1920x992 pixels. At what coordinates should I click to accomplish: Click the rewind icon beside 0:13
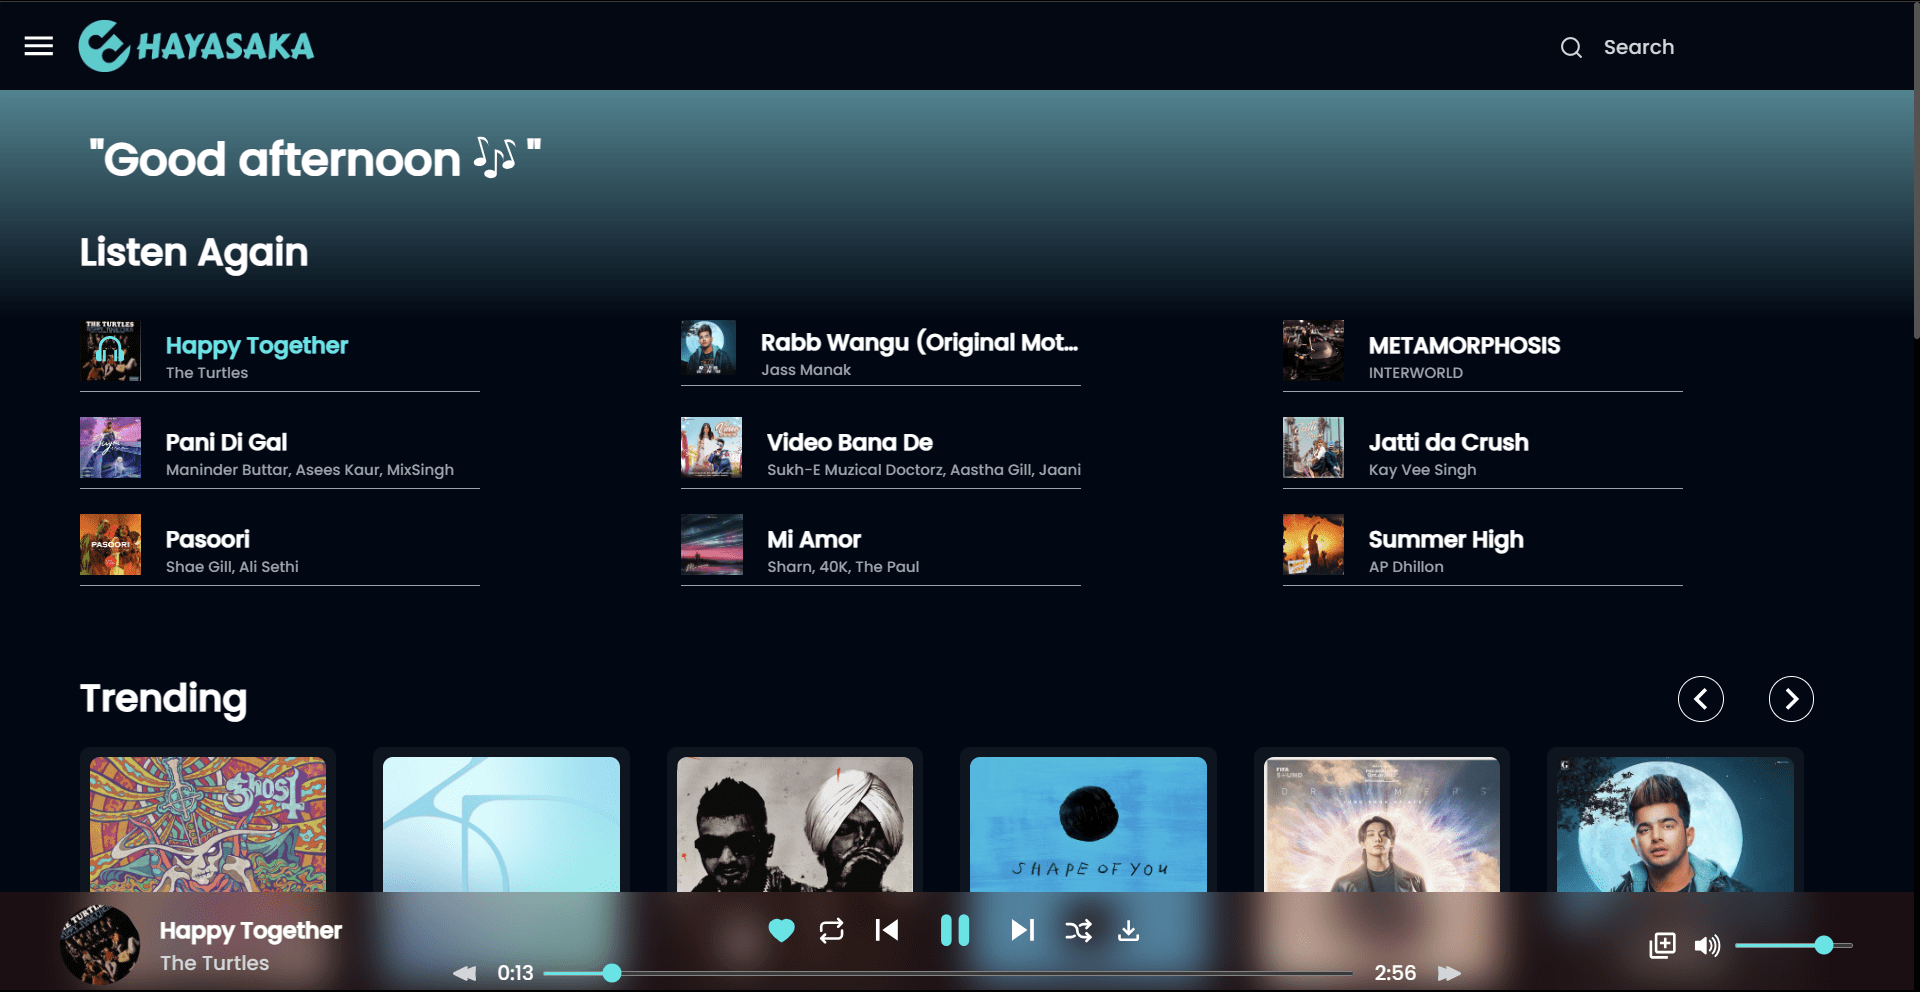(465, 973)
